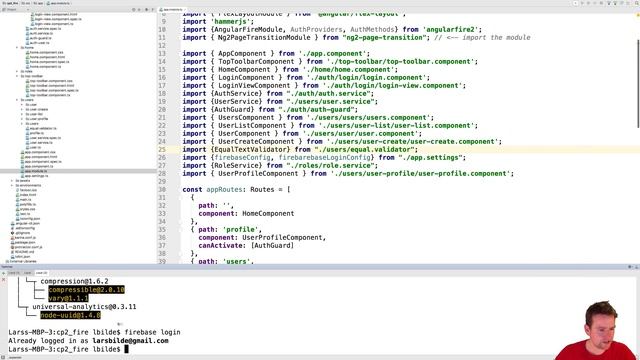
Task: Click 'compression@1.6.2' in terminal output
Action: point(74,281)
